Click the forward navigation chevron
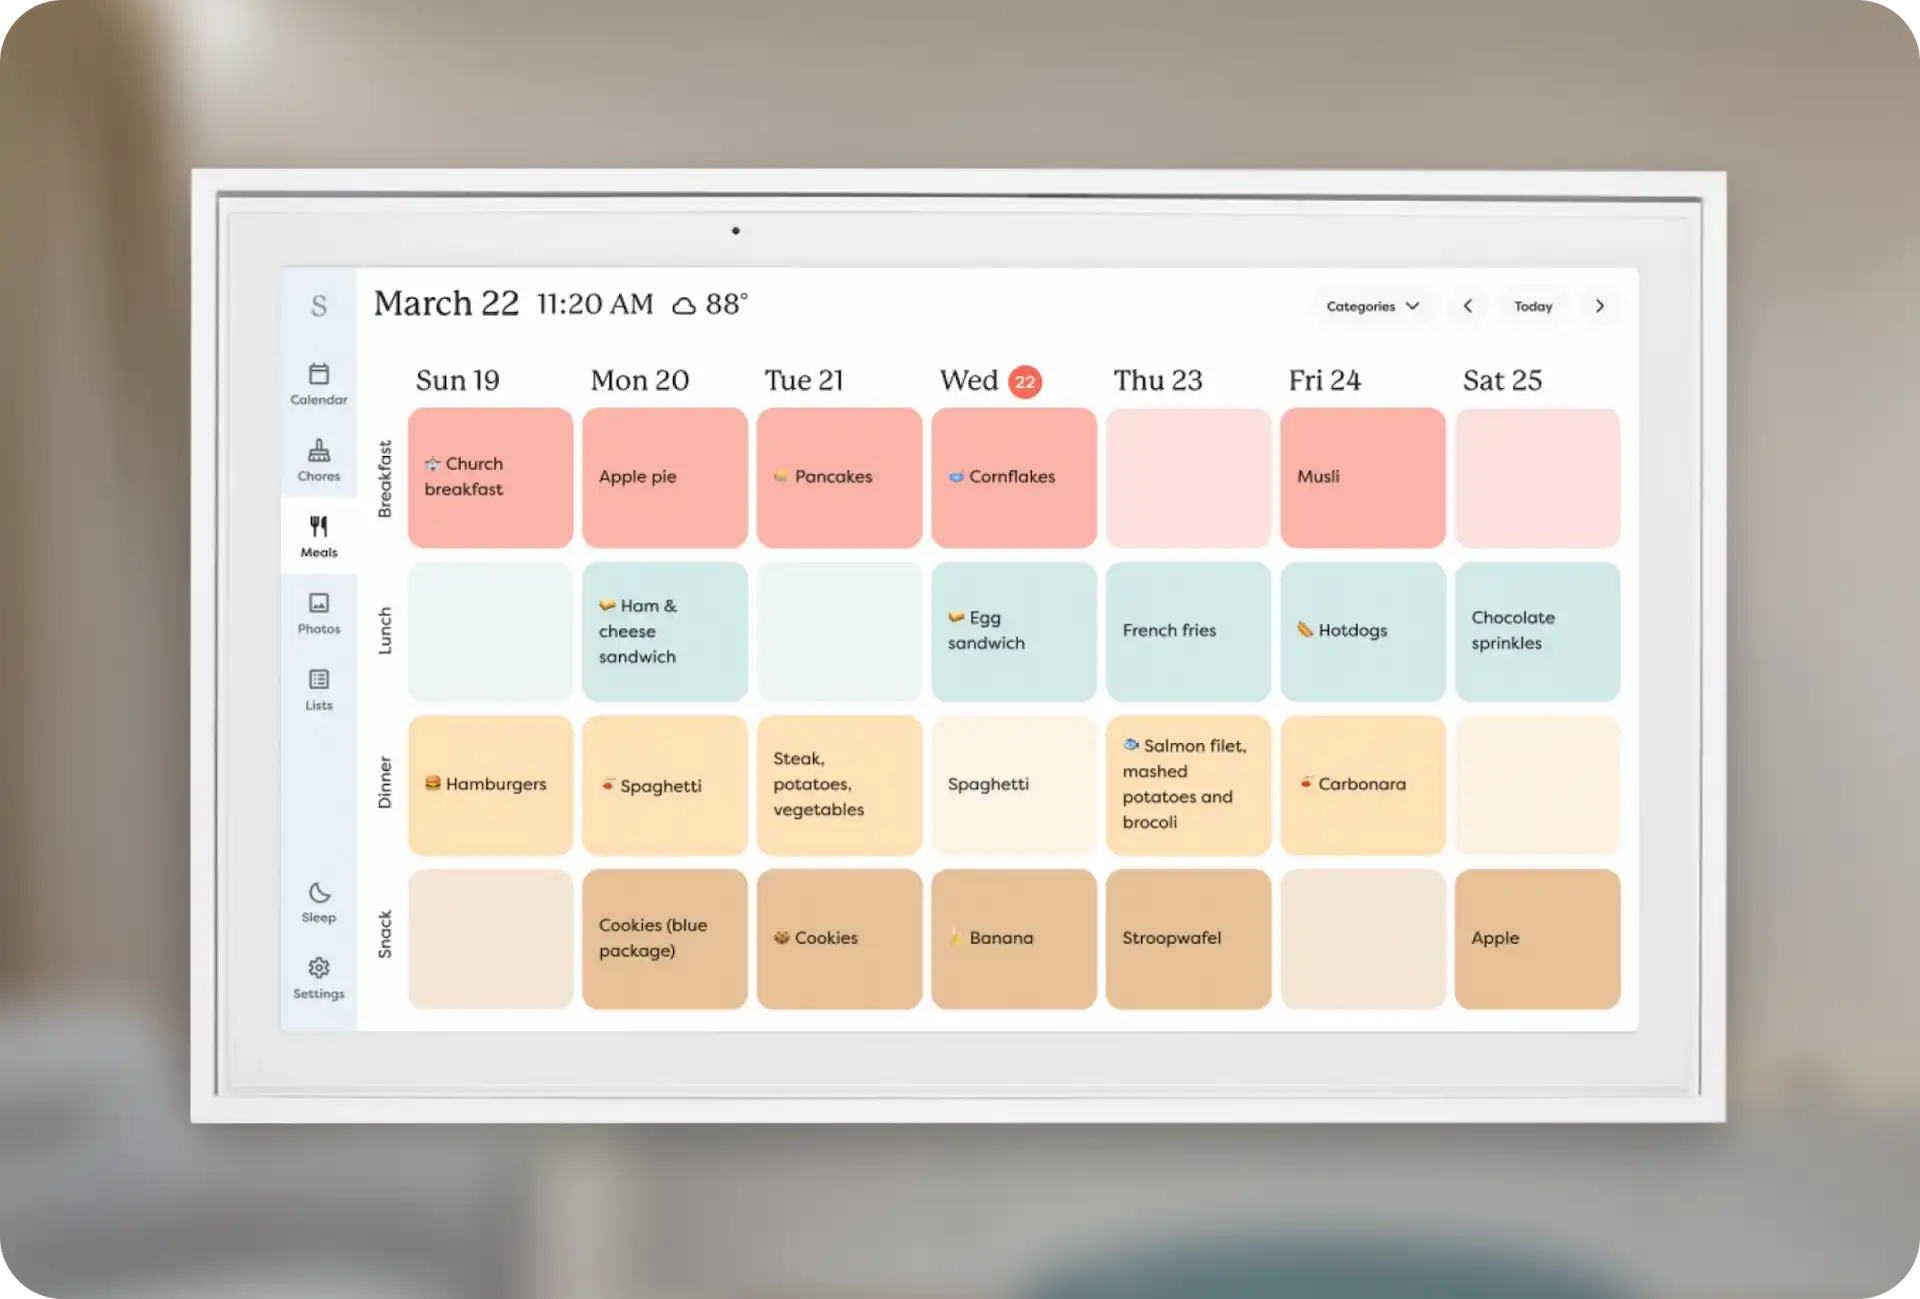Viewport: 1920px width, 1299px height. [1600, 306]
